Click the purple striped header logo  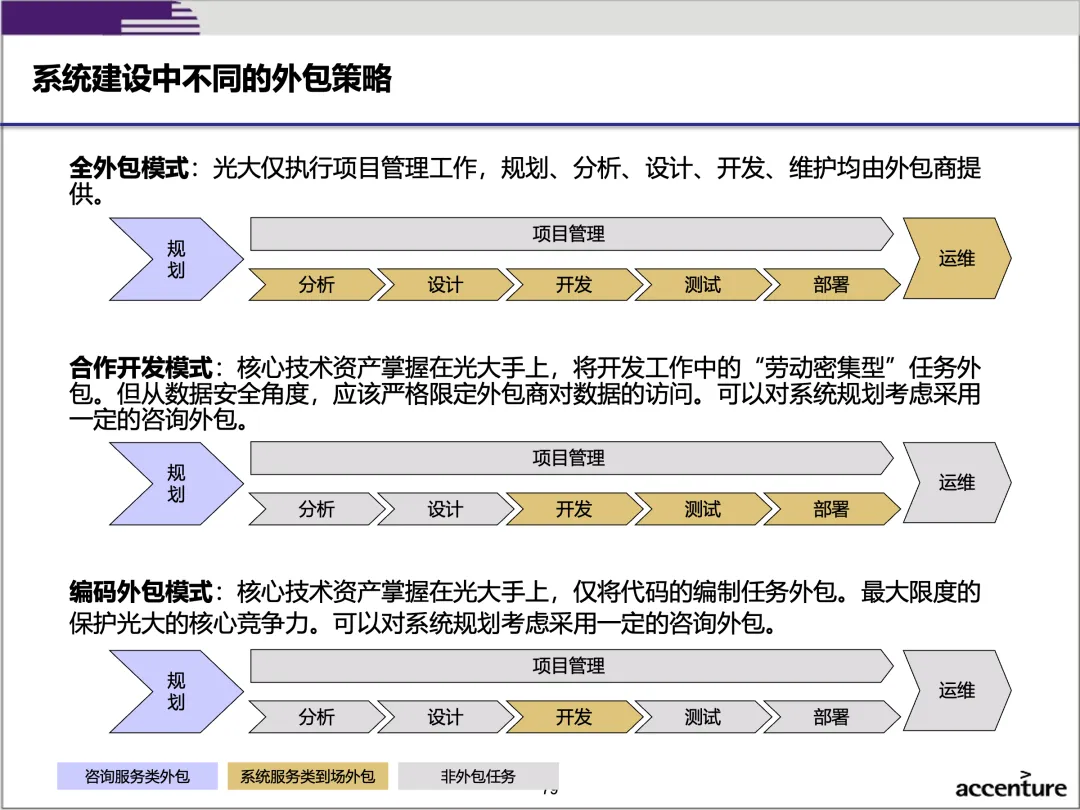pos(101,18)
